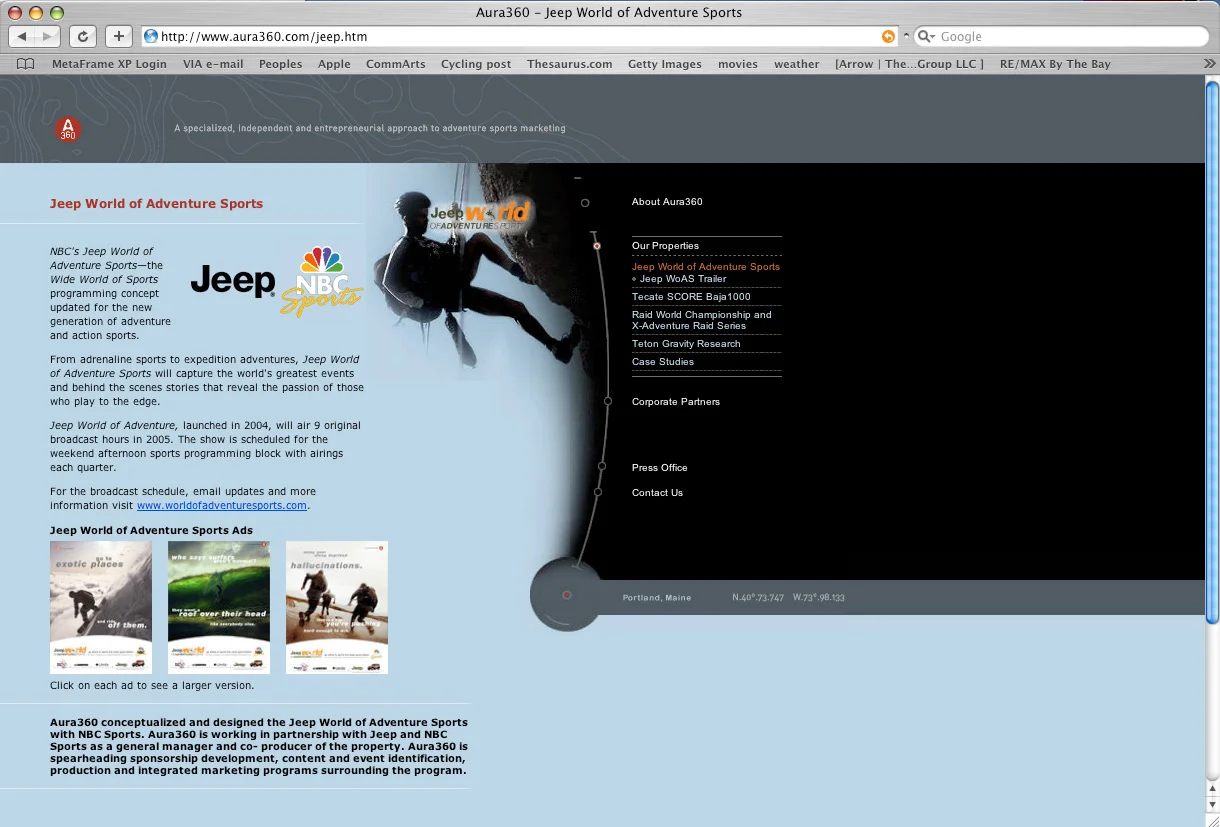Open Getty Images bookmark

664,64
